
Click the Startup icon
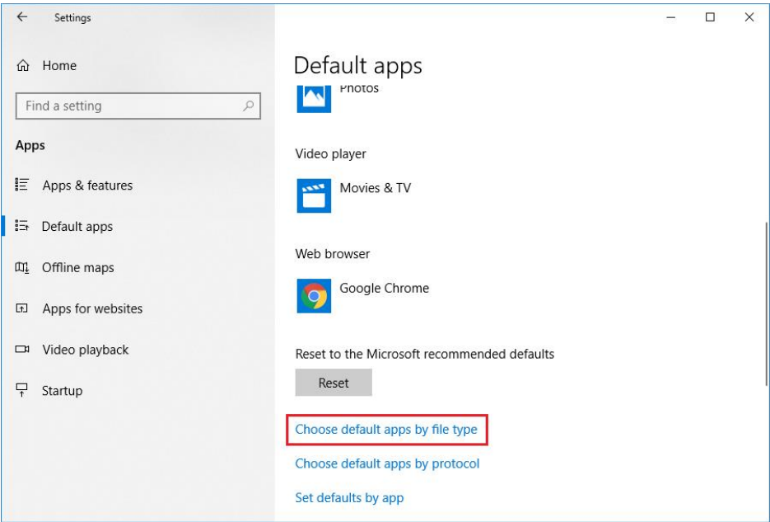pyautogui.click(x=22, y=391)
